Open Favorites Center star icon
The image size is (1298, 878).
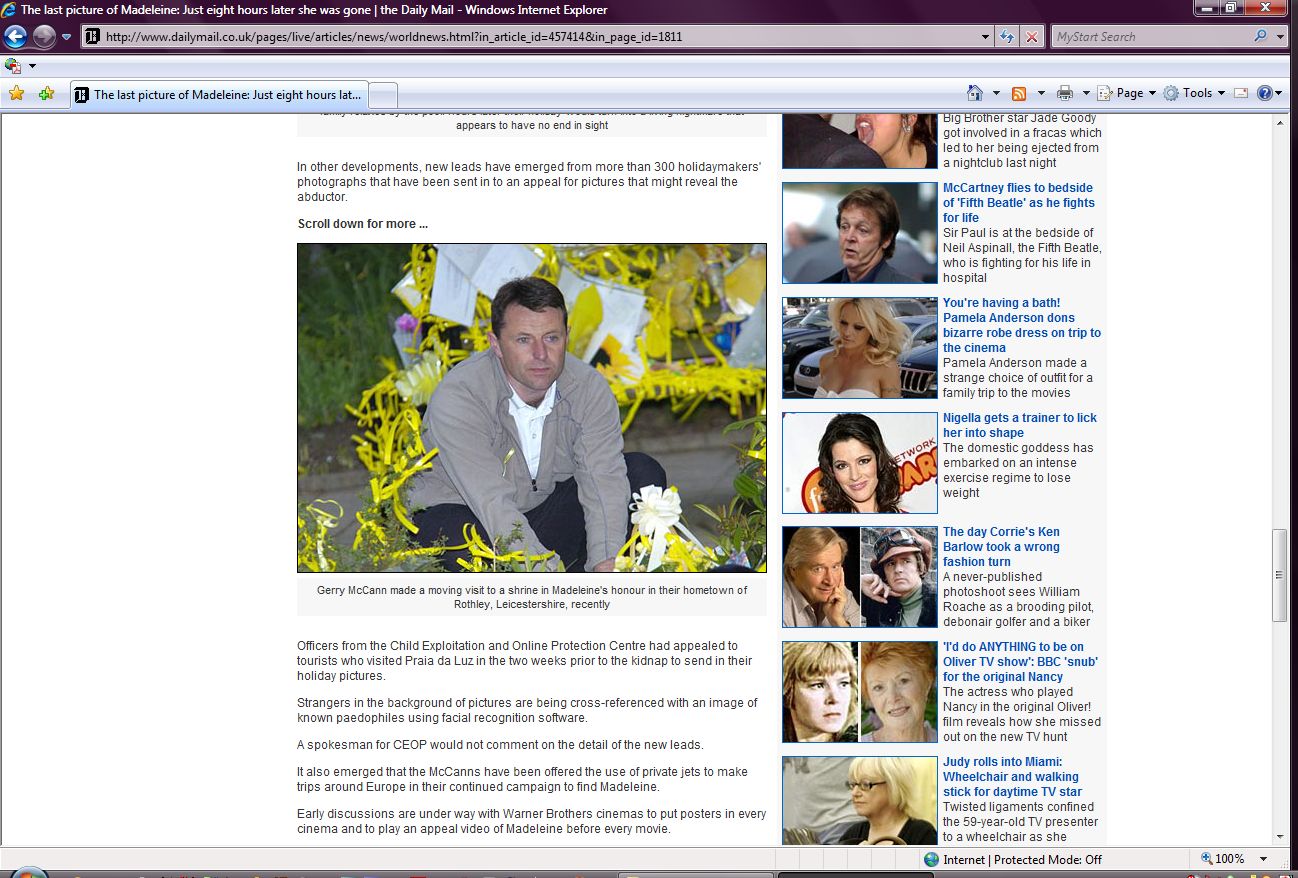(x=16, y=94)
